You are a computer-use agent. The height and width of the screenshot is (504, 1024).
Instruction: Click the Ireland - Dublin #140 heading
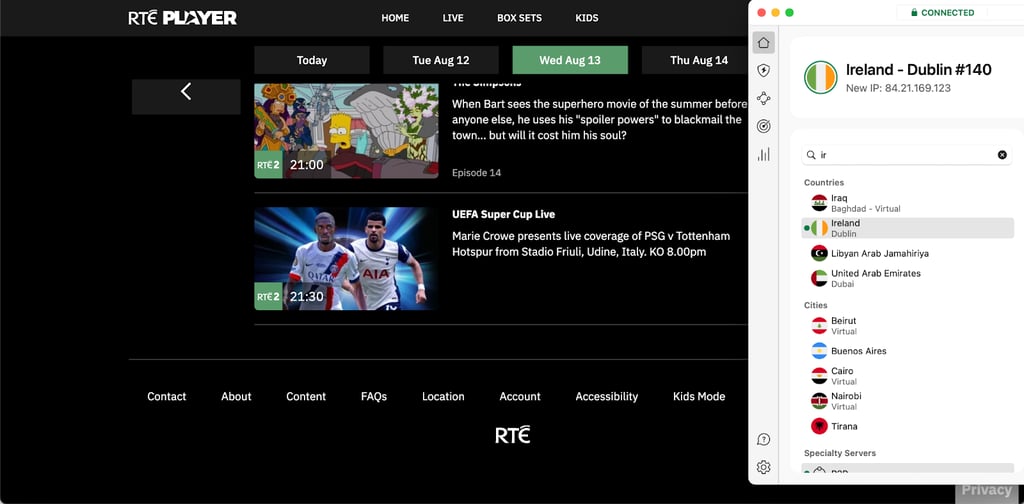point(918,70)
